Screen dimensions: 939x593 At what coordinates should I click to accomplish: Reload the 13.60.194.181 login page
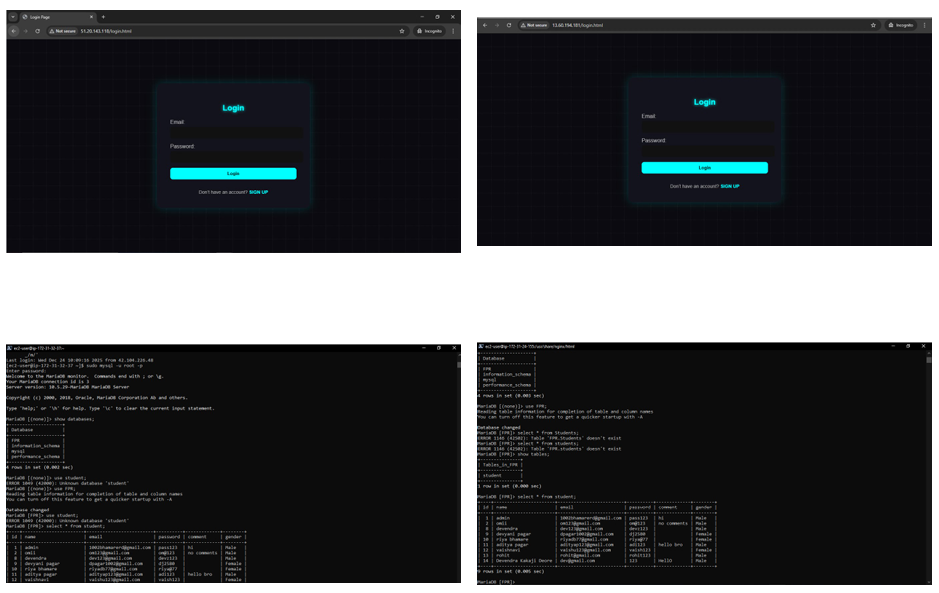click(x=509, y=25)
